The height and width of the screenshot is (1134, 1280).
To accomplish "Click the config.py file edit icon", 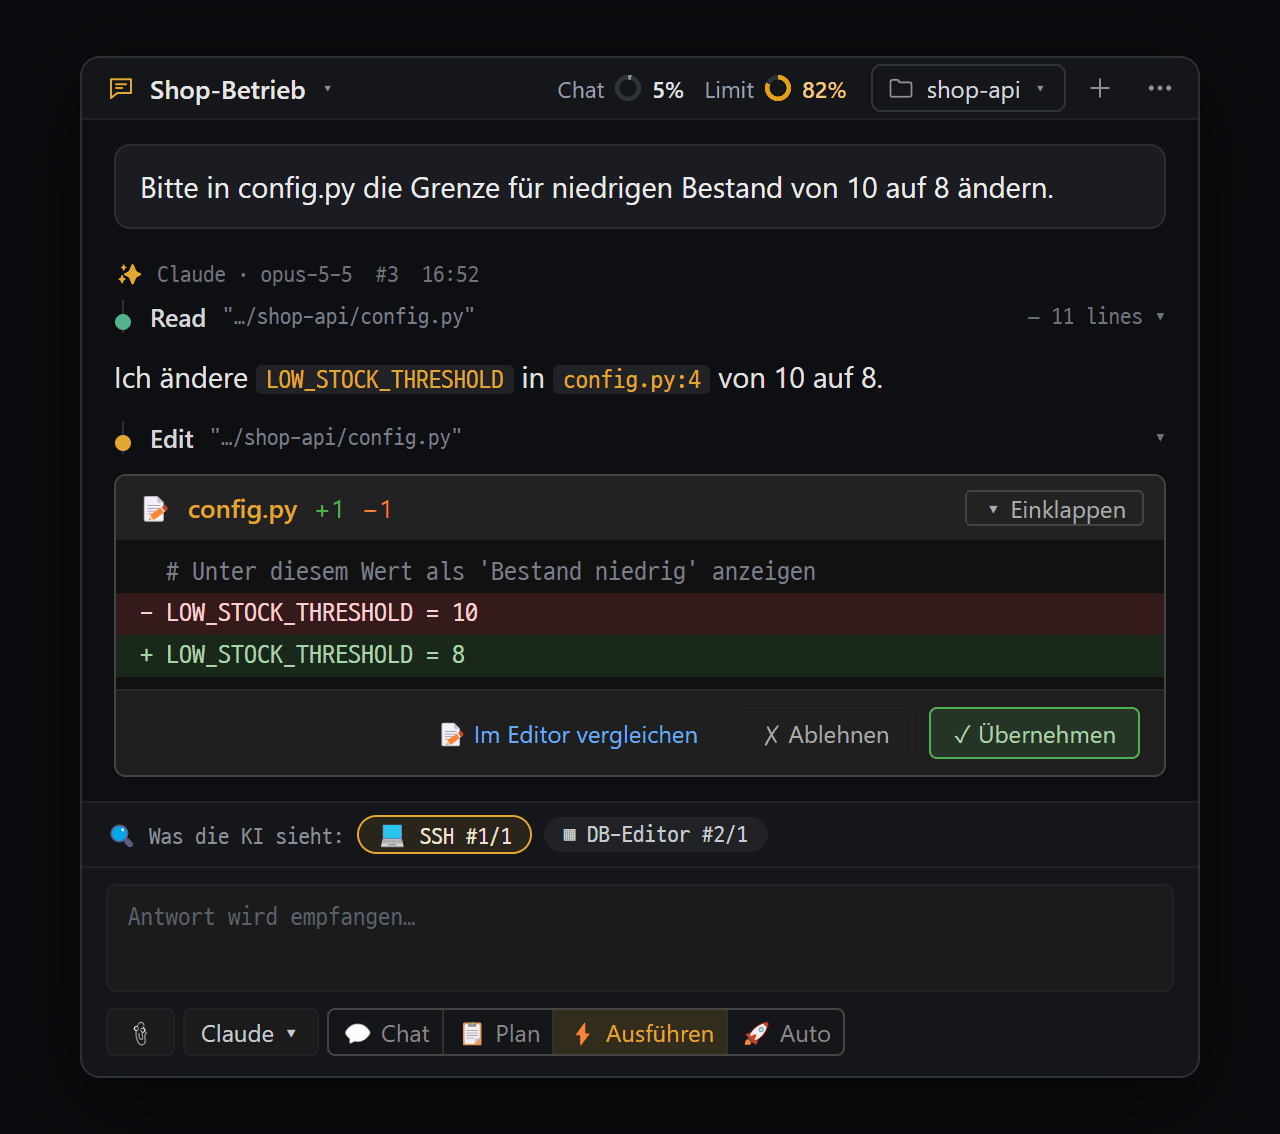I will click(x=155, y=509).
